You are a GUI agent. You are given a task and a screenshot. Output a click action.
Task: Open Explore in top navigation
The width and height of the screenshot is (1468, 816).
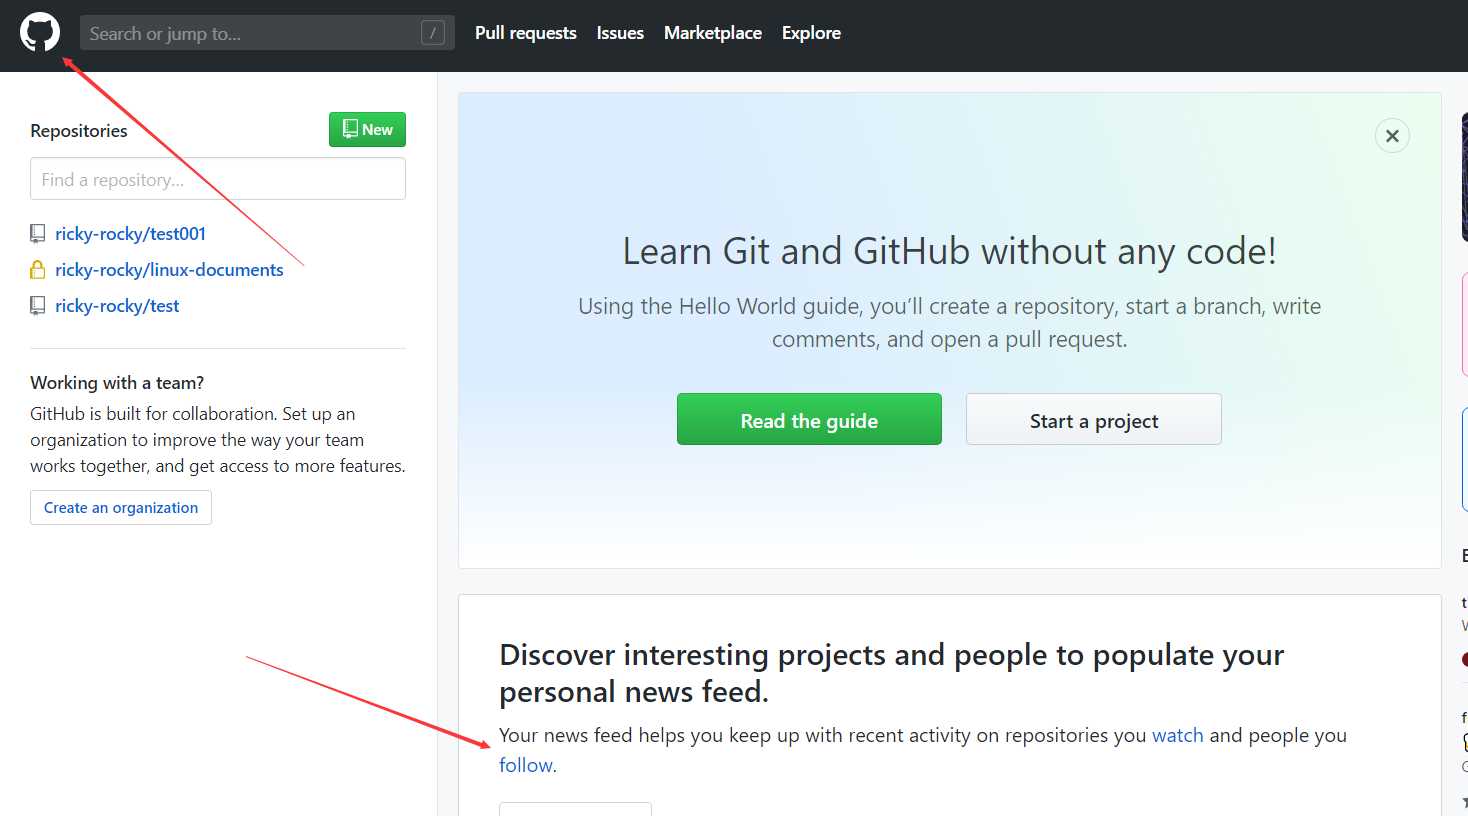coord(811,33)
